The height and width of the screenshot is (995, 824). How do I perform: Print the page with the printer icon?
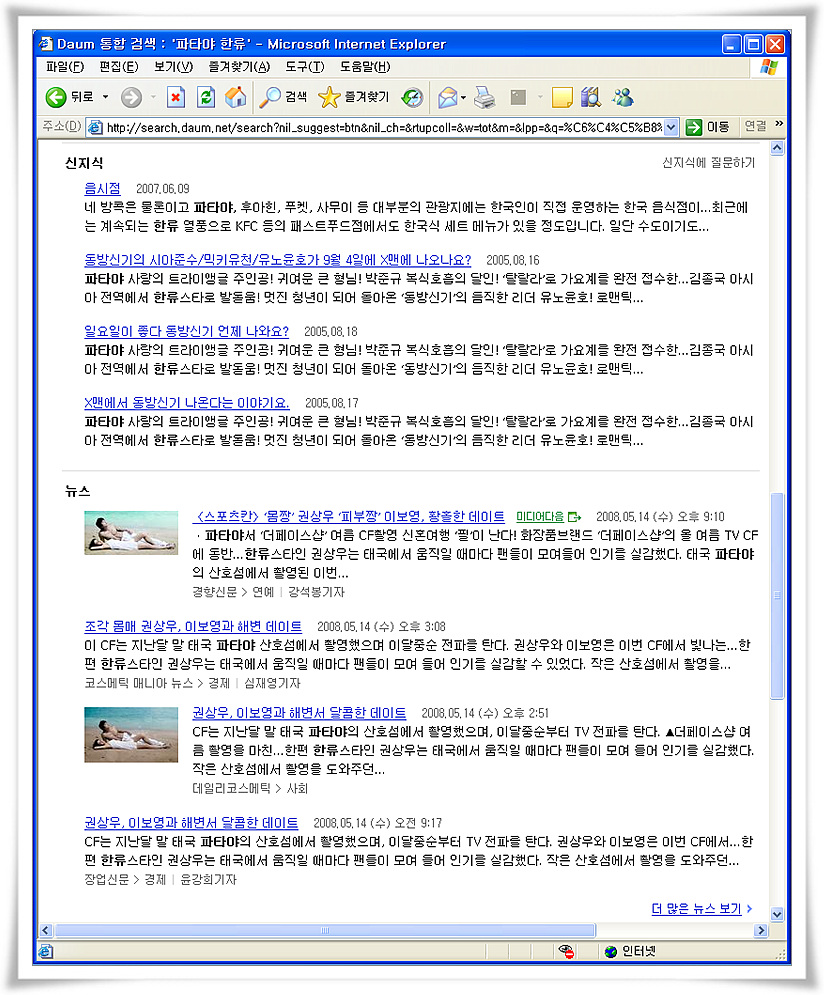pyautogui.click(x=484, y=97)
